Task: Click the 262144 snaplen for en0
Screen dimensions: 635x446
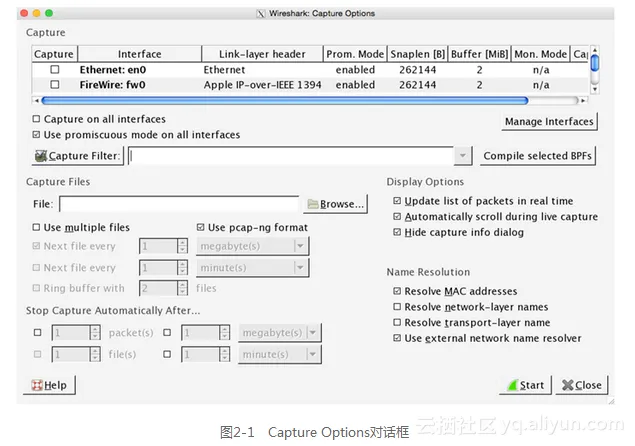Action: (x=418, y=70)
